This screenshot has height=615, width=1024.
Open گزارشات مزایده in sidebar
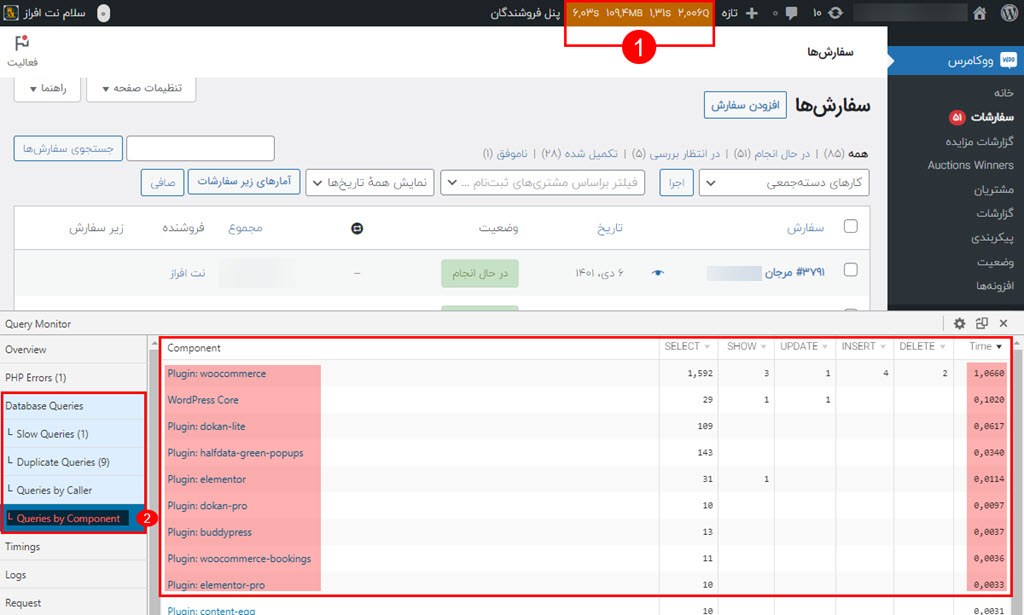[980, 141]
